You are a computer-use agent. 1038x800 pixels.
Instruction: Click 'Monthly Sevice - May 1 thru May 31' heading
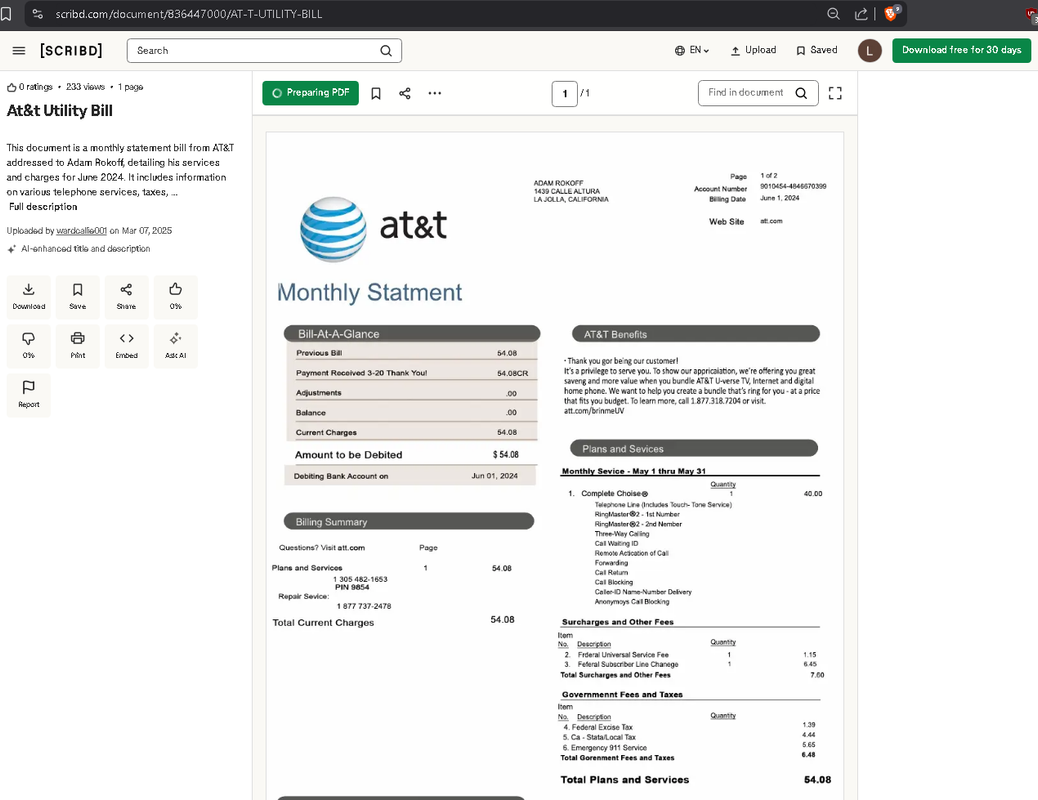click(634, 471)
